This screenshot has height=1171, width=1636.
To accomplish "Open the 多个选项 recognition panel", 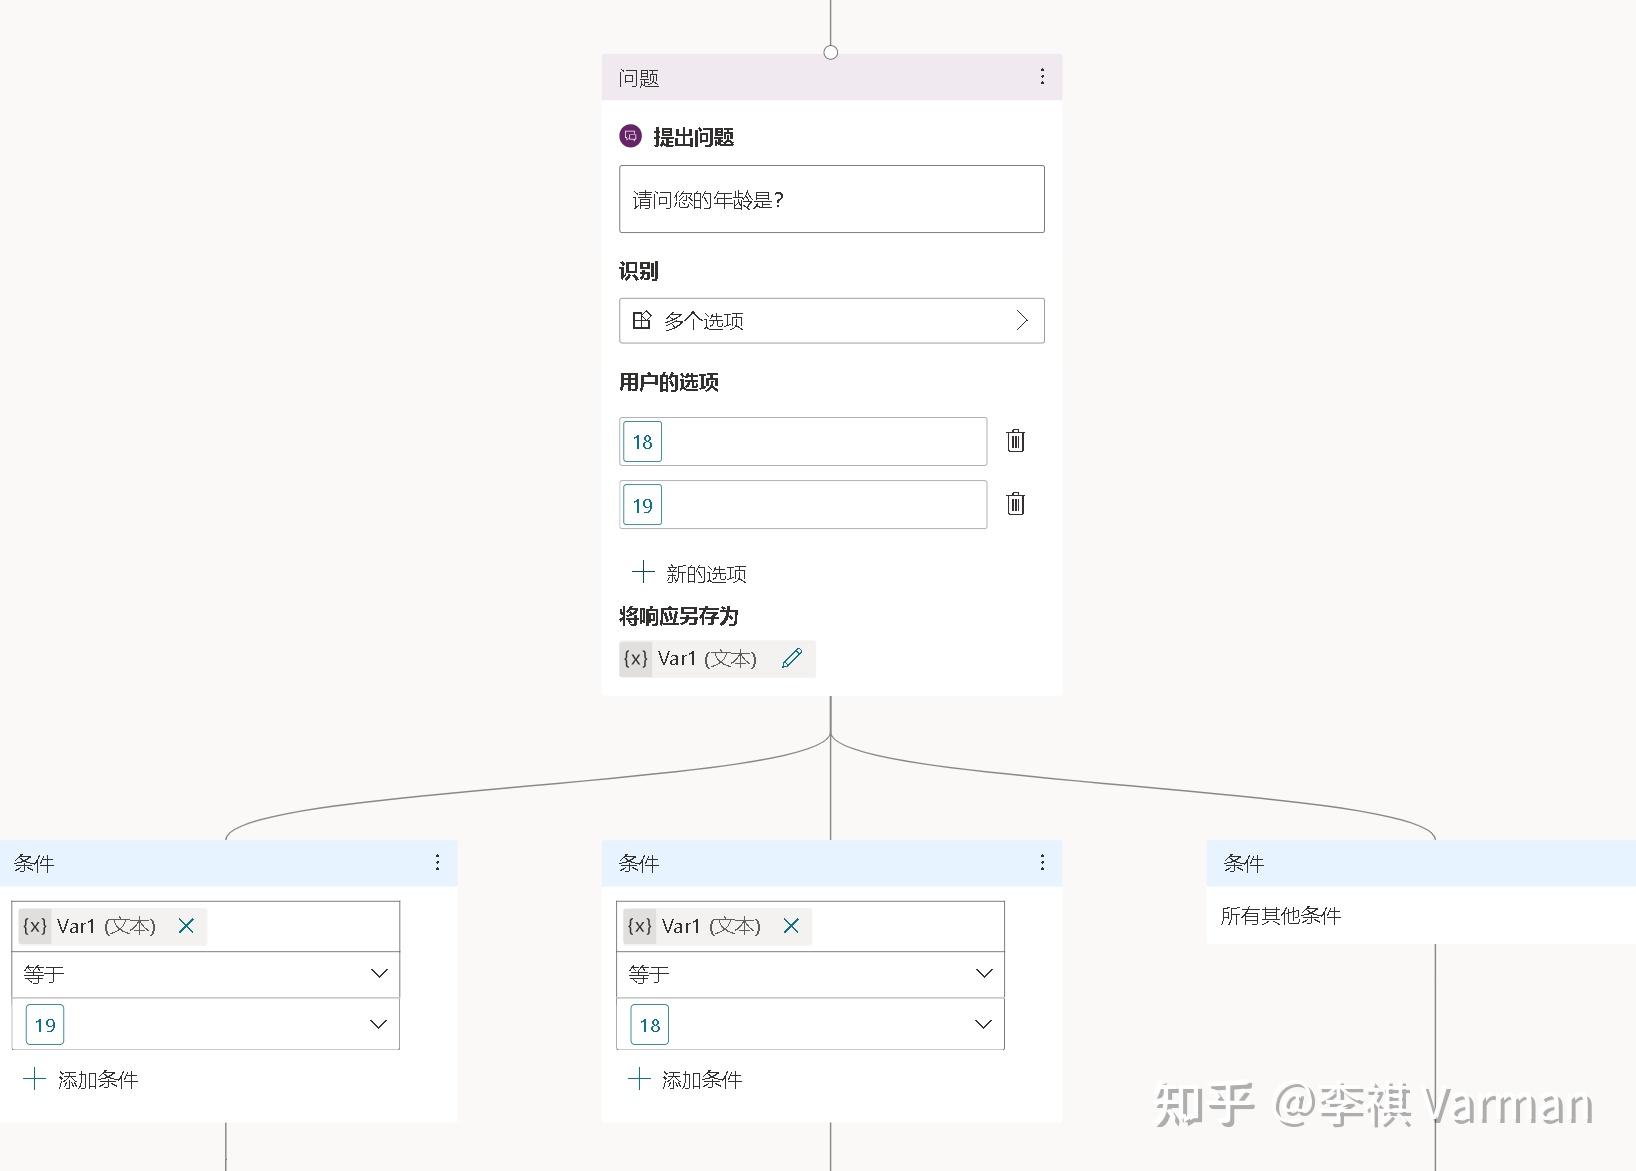I will [x=831, y=320].
